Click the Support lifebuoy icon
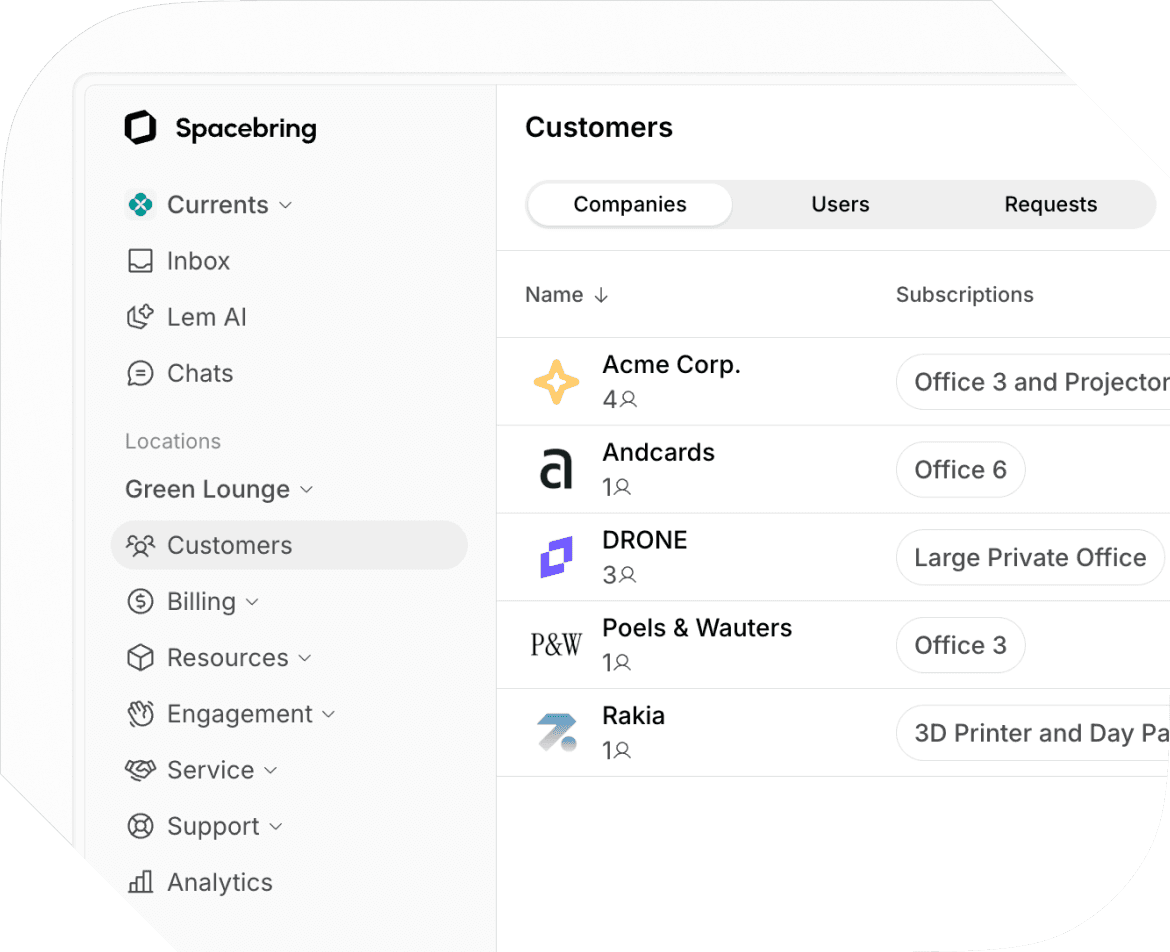The height and width of the screenshot is (952, 1170). tap(140, 826)
